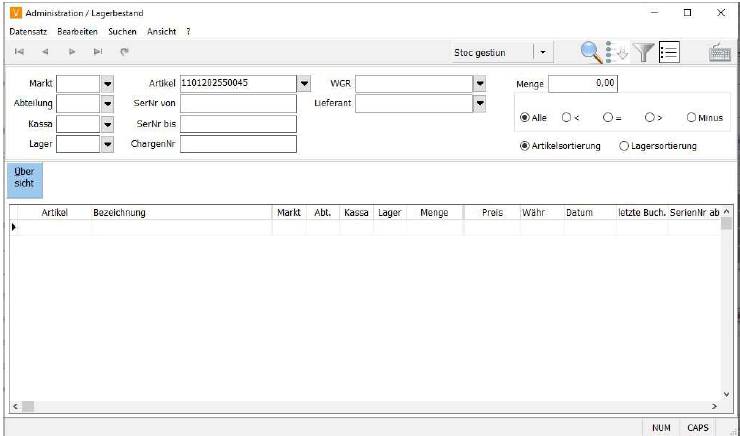Click the keyboard icon in toolbar

coord(719,53)
